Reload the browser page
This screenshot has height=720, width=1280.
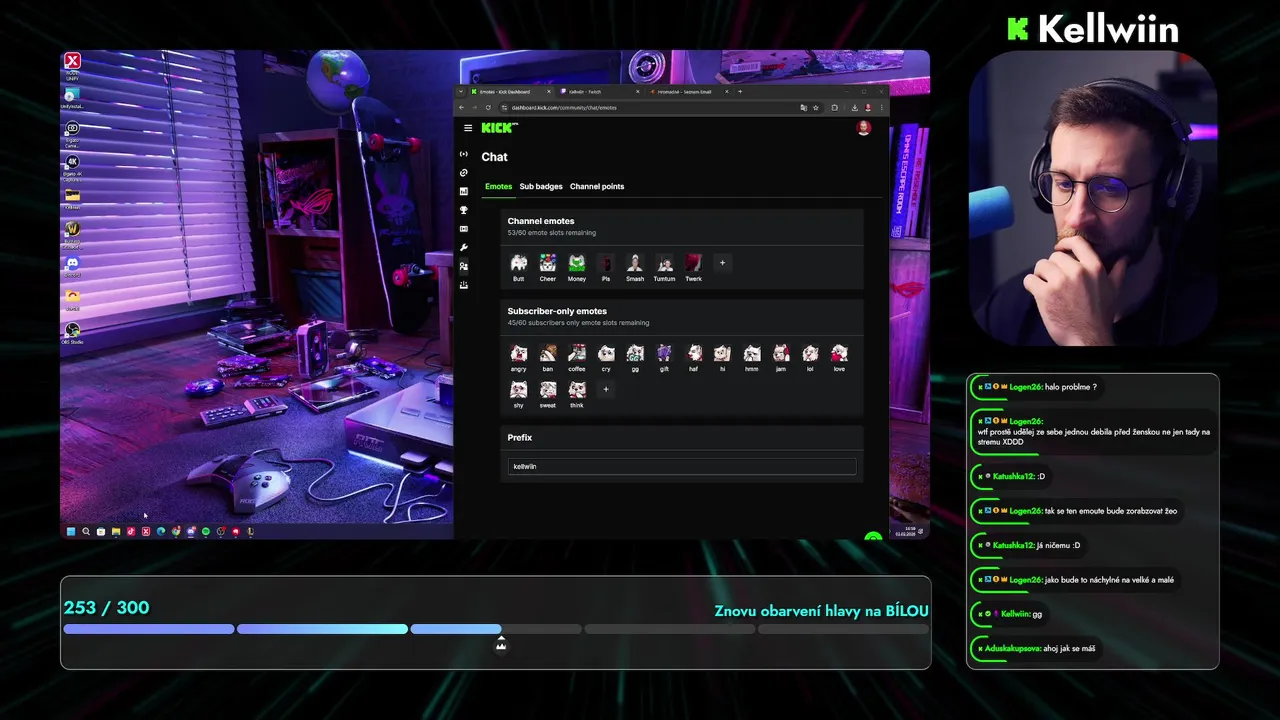pos(488,107)
